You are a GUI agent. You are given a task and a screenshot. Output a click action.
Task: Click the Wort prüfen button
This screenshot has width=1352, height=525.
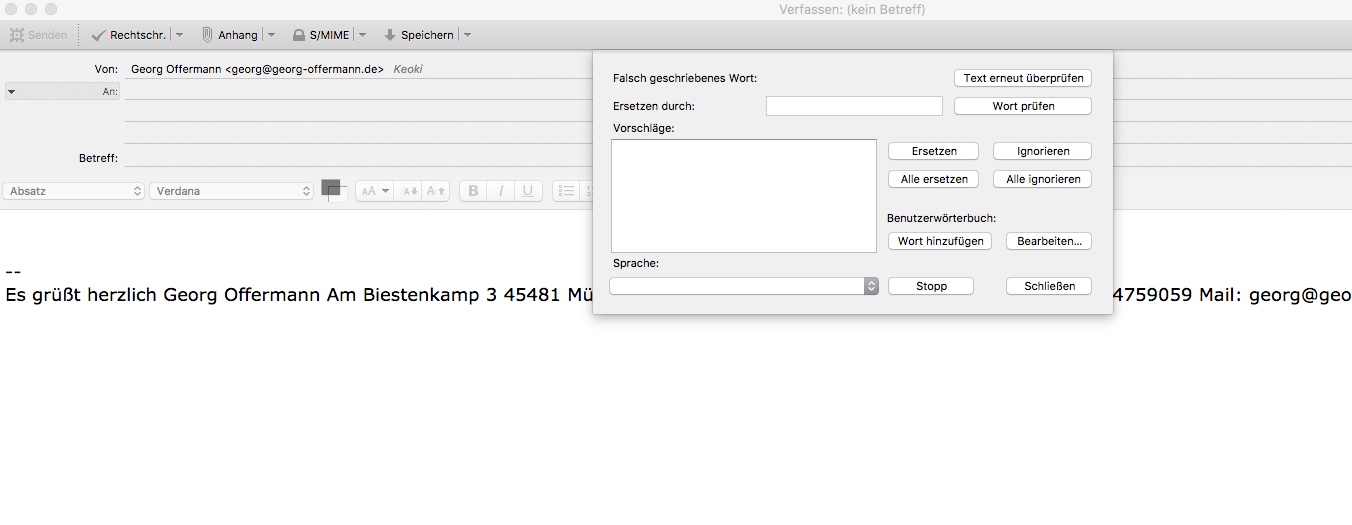(1023, 106)
